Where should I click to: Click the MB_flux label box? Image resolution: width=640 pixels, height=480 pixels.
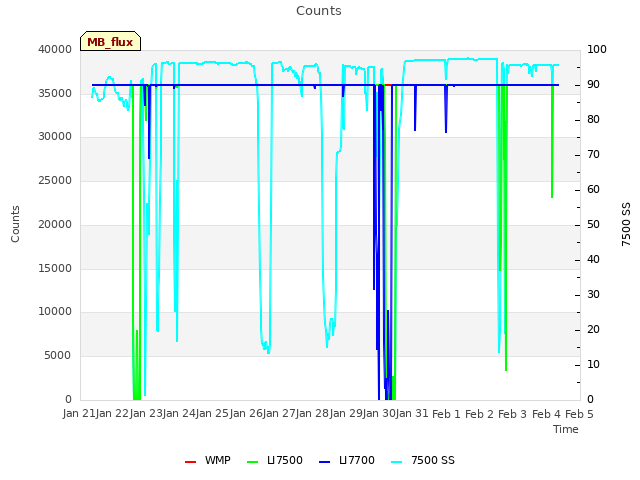coord(110,41)
